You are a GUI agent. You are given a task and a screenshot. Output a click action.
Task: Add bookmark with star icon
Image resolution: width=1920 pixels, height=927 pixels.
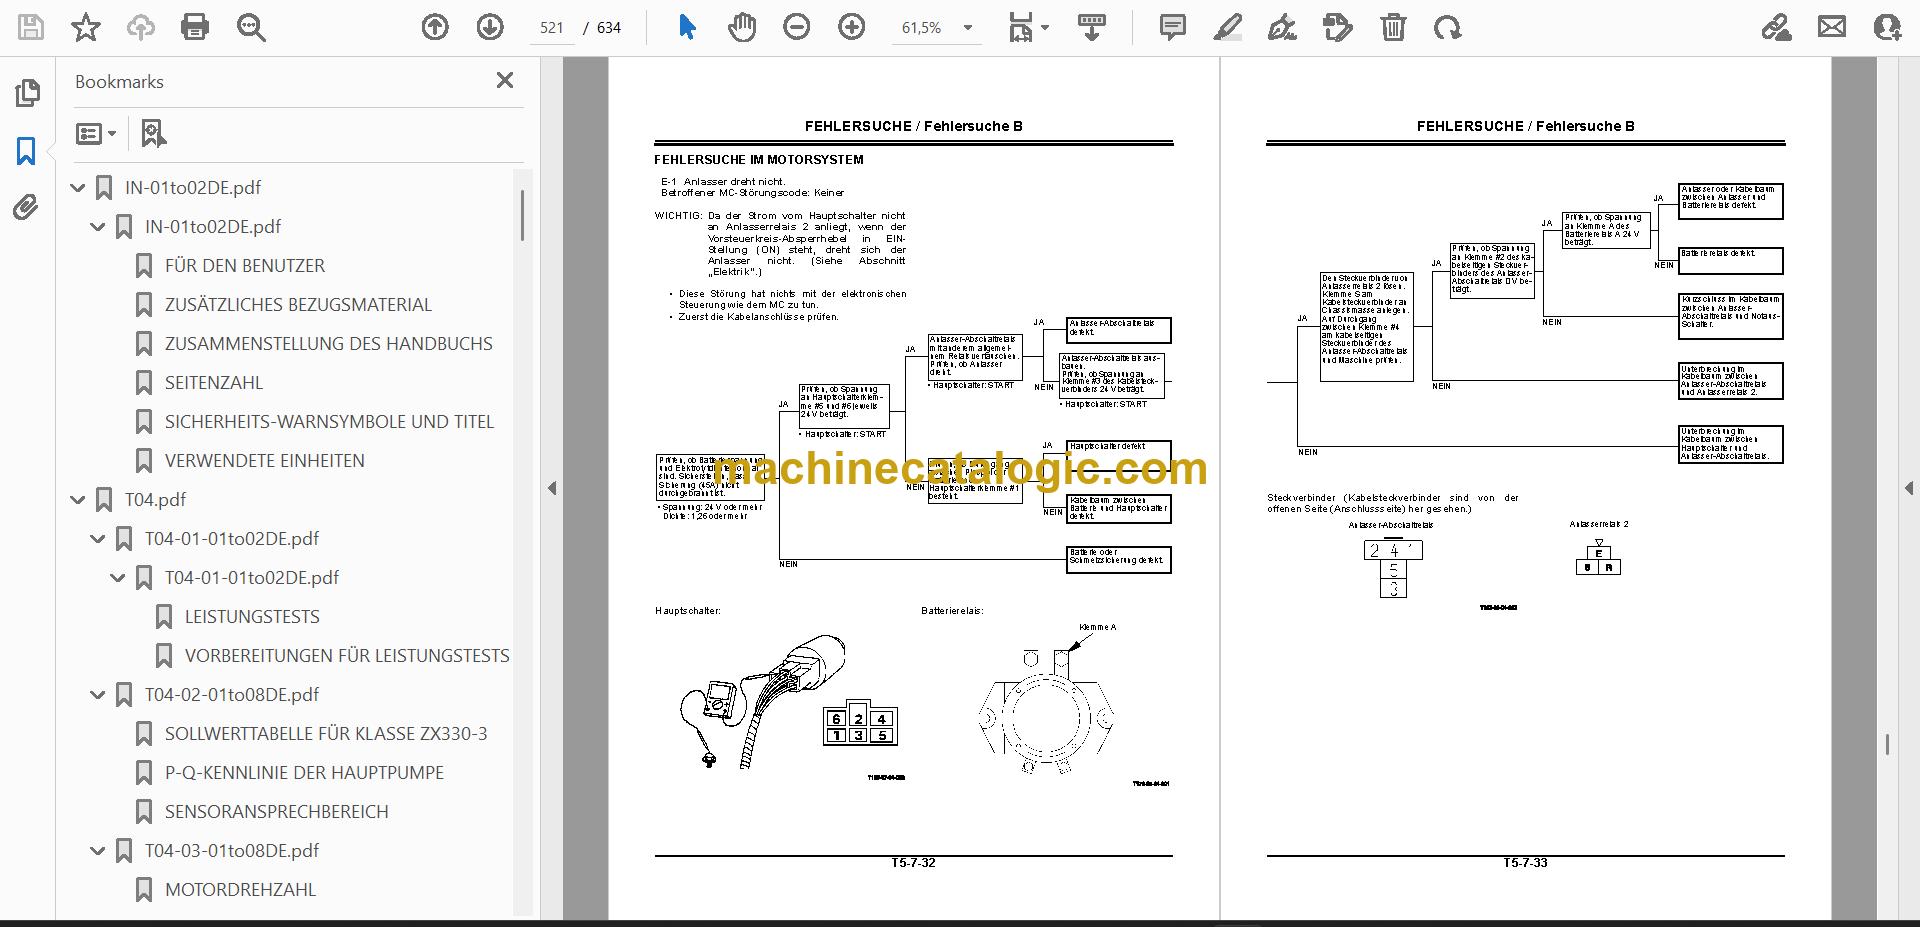pos(86,27)
